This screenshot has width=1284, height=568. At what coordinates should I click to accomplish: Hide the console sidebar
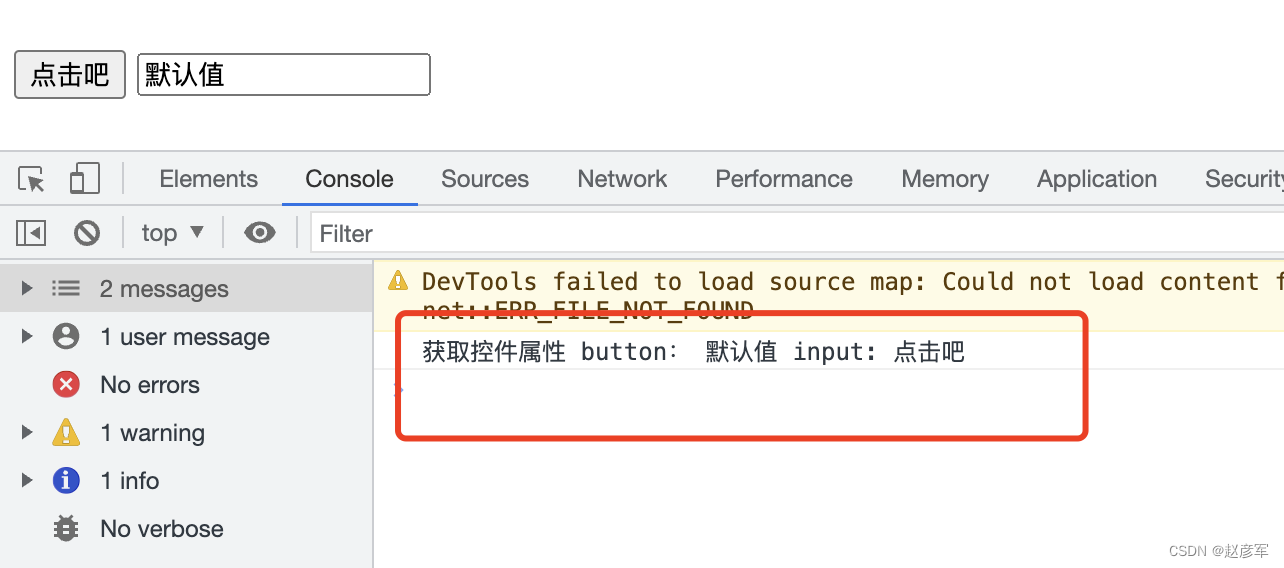pos(31,233)
